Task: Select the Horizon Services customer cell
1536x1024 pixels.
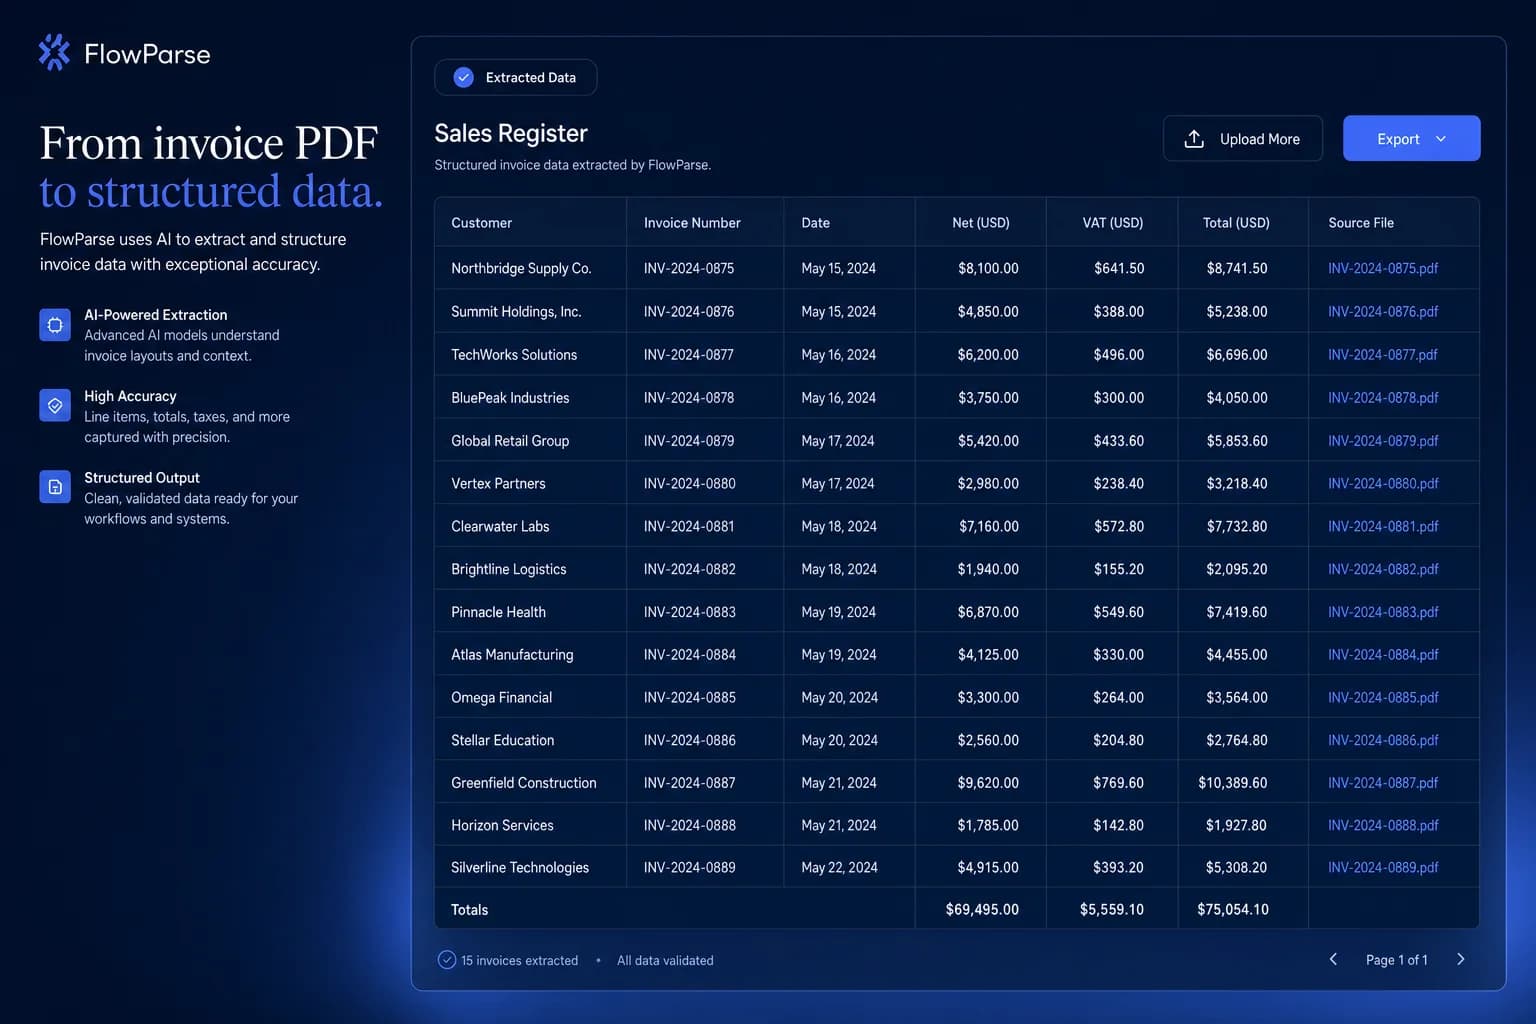Action: coord(530,825)
